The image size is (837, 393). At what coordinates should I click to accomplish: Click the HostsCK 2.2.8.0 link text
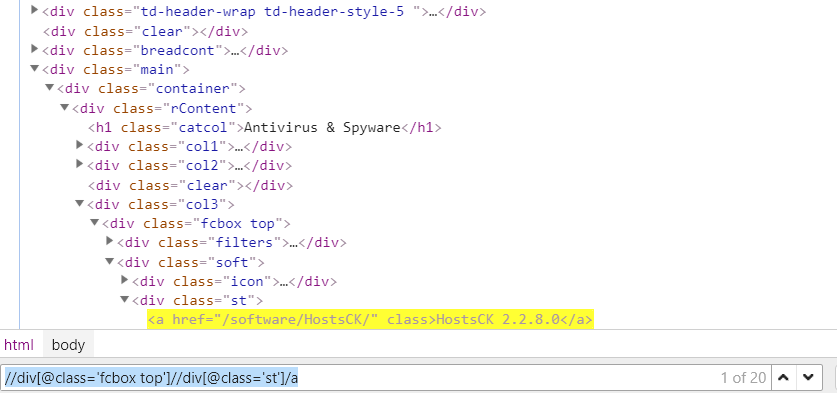point(498,320)
